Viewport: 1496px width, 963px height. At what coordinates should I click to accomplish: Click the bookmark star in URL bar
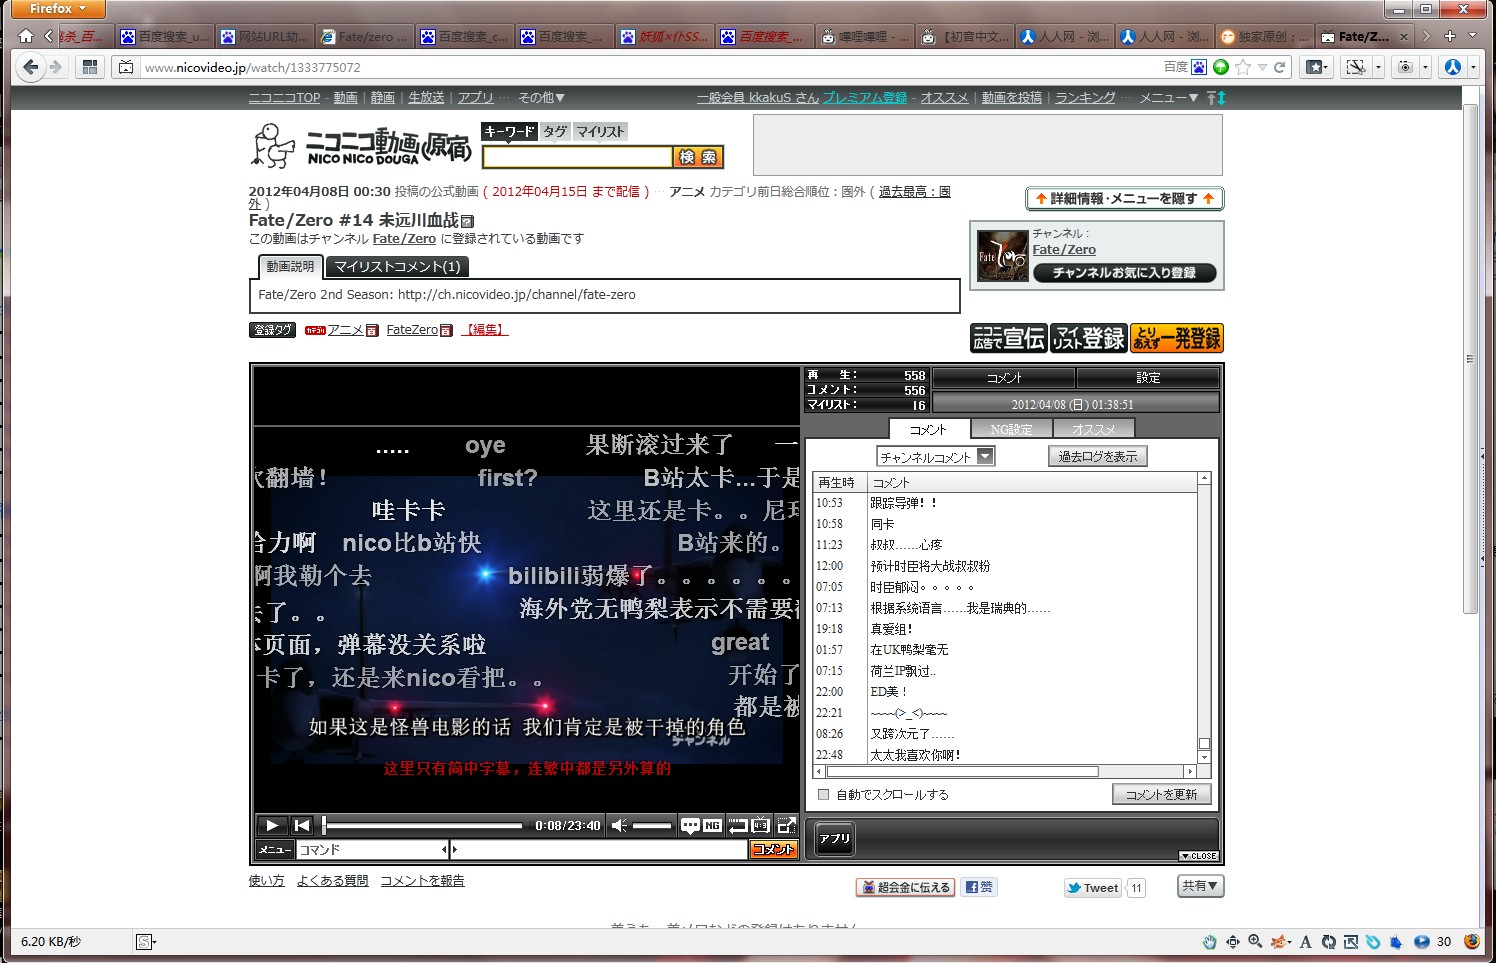[1243, 67]
